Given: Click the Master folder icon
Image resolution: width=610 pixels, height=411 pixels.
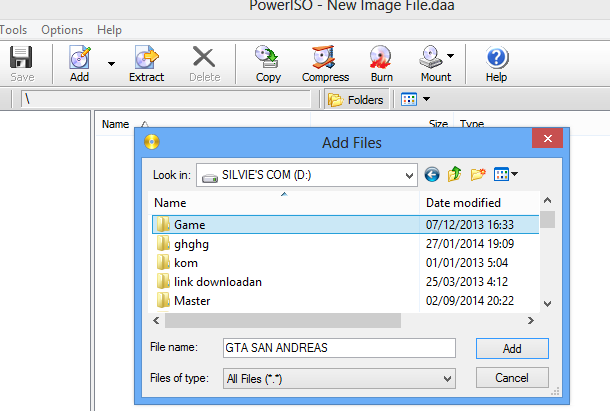Looking at the screenshot, I should (x=163, y=300).
